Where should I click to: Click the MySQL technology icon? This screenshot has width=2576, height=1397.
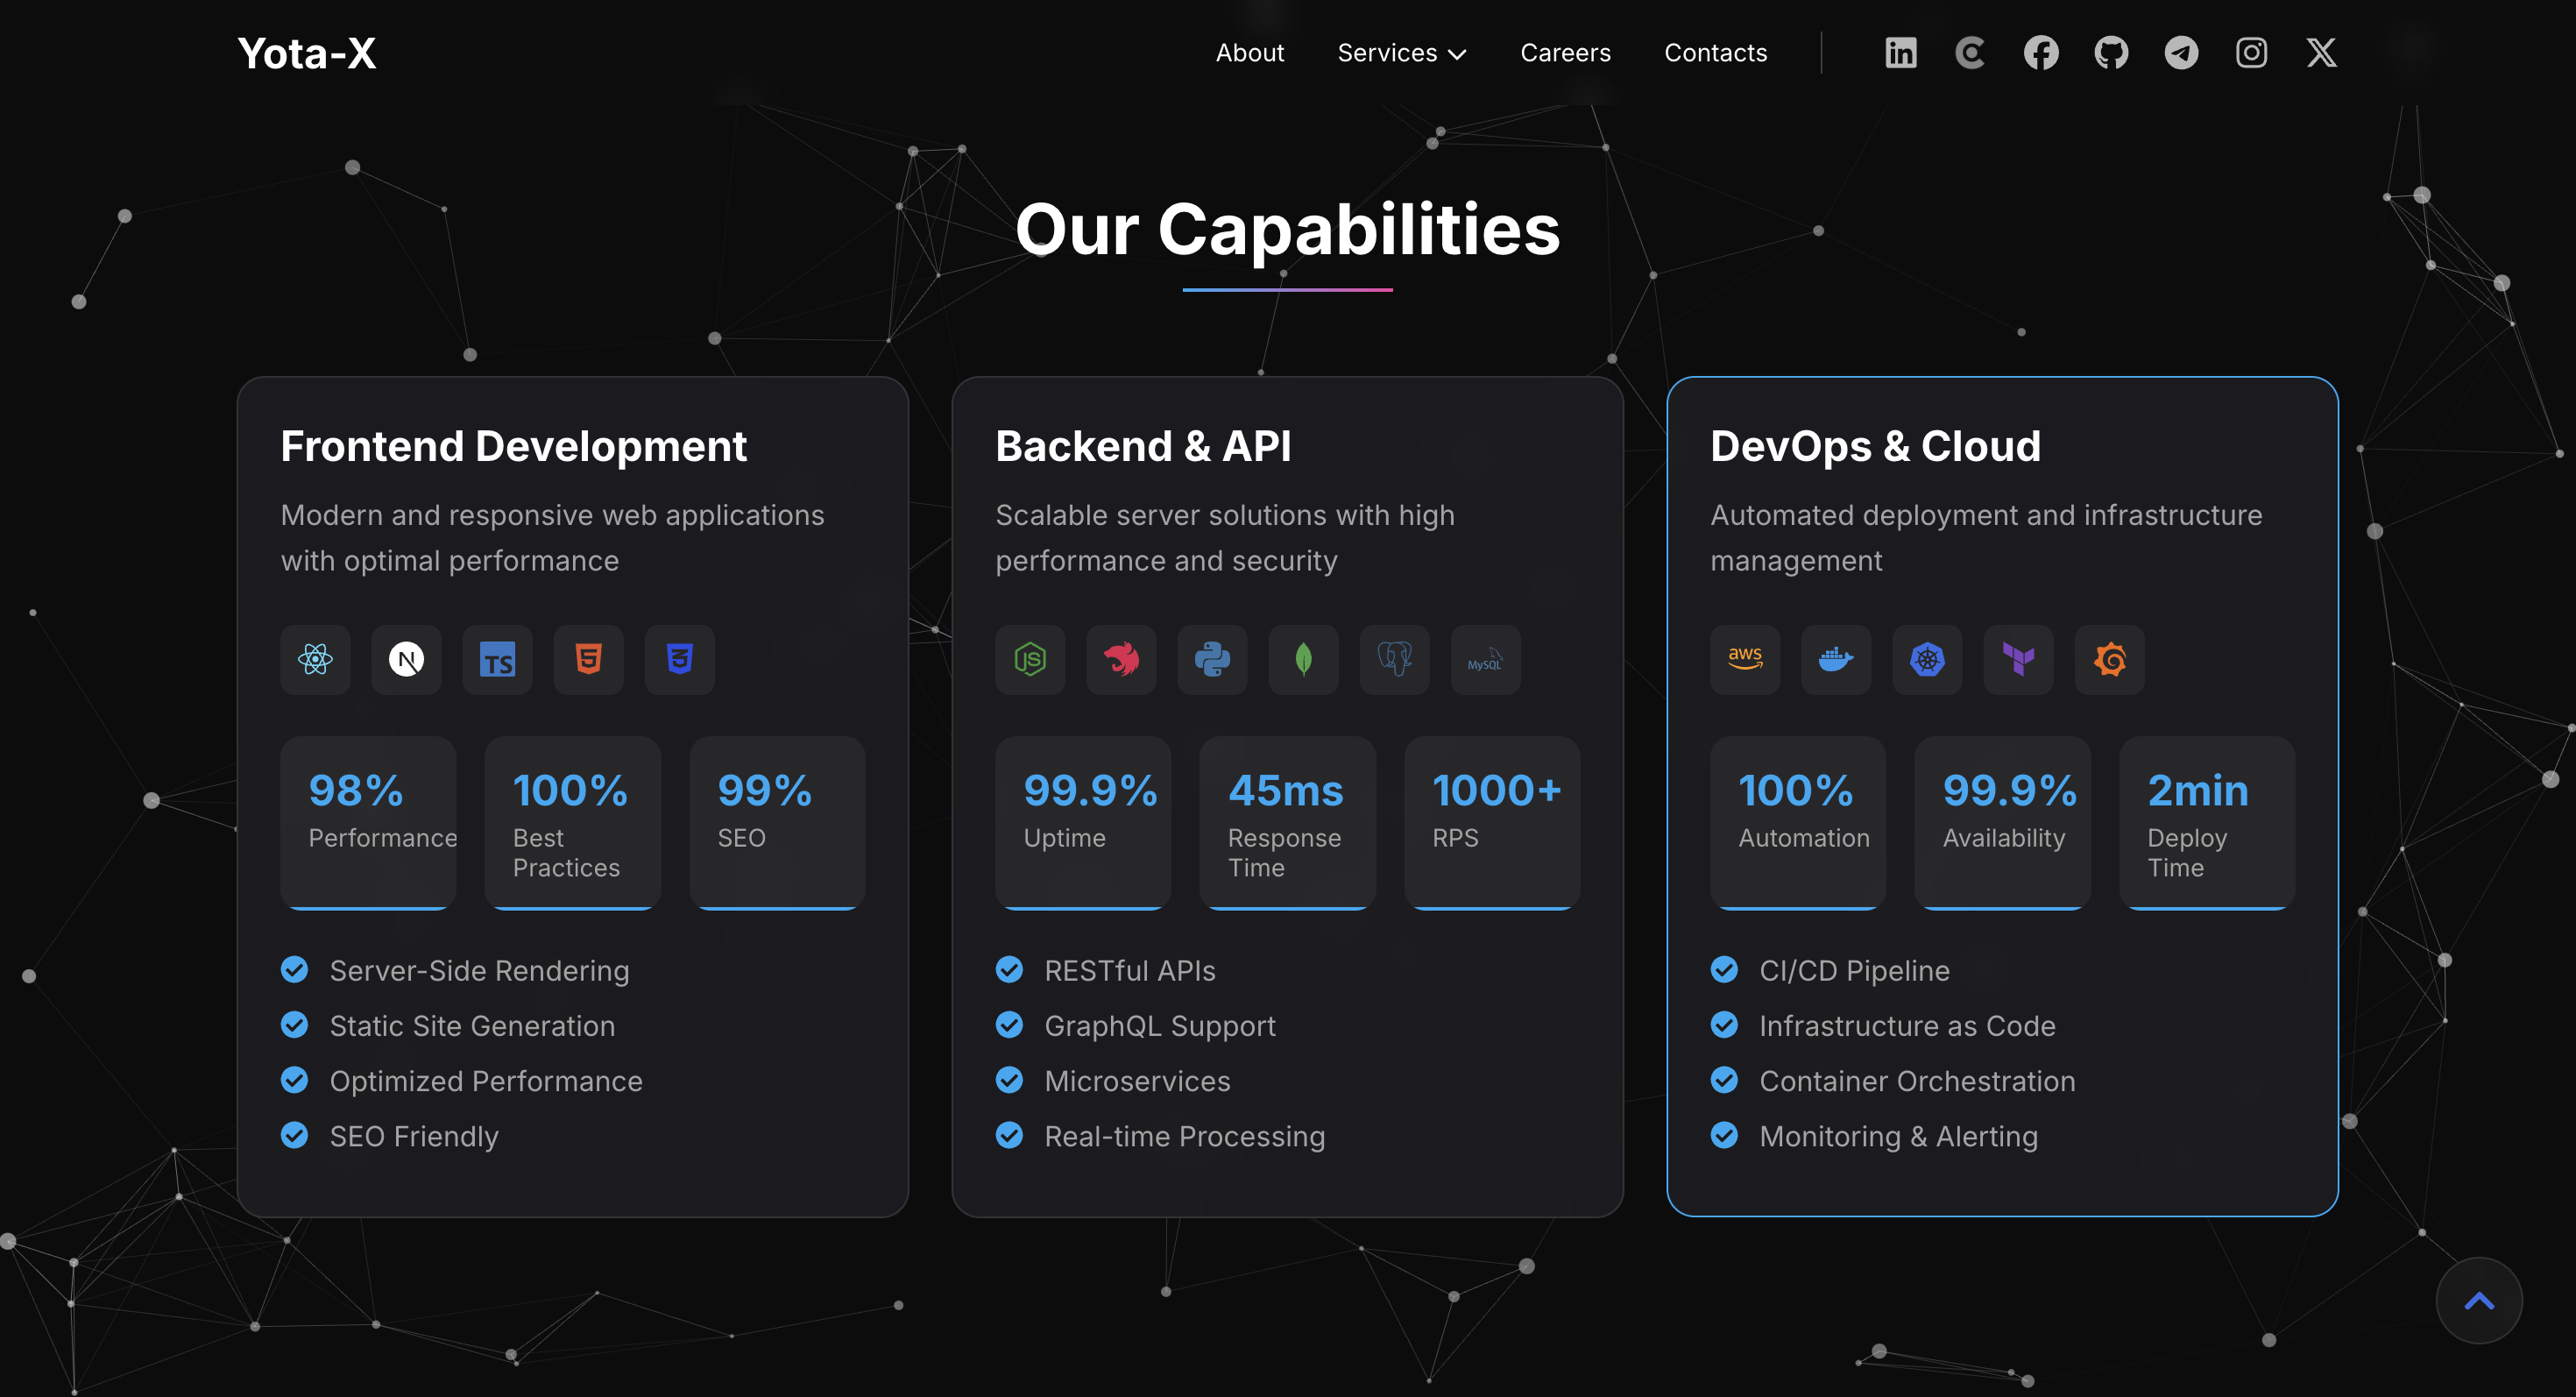coord(1485,660)
